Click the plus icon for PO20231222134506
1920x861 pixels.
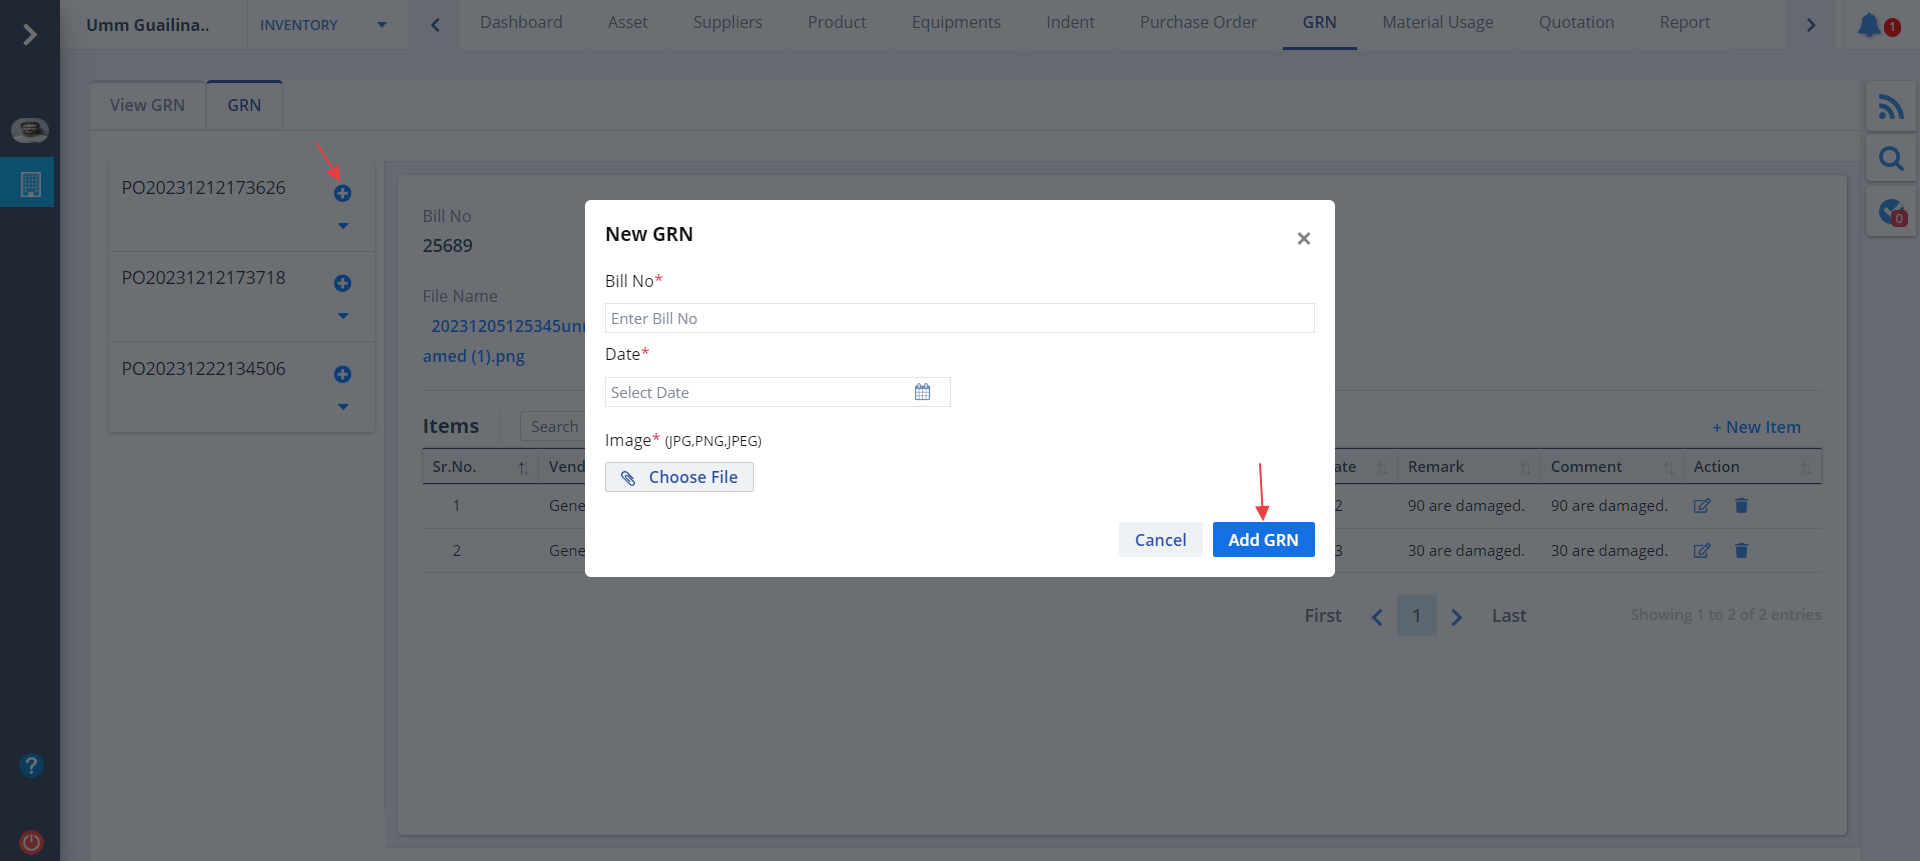click(342, 374)
